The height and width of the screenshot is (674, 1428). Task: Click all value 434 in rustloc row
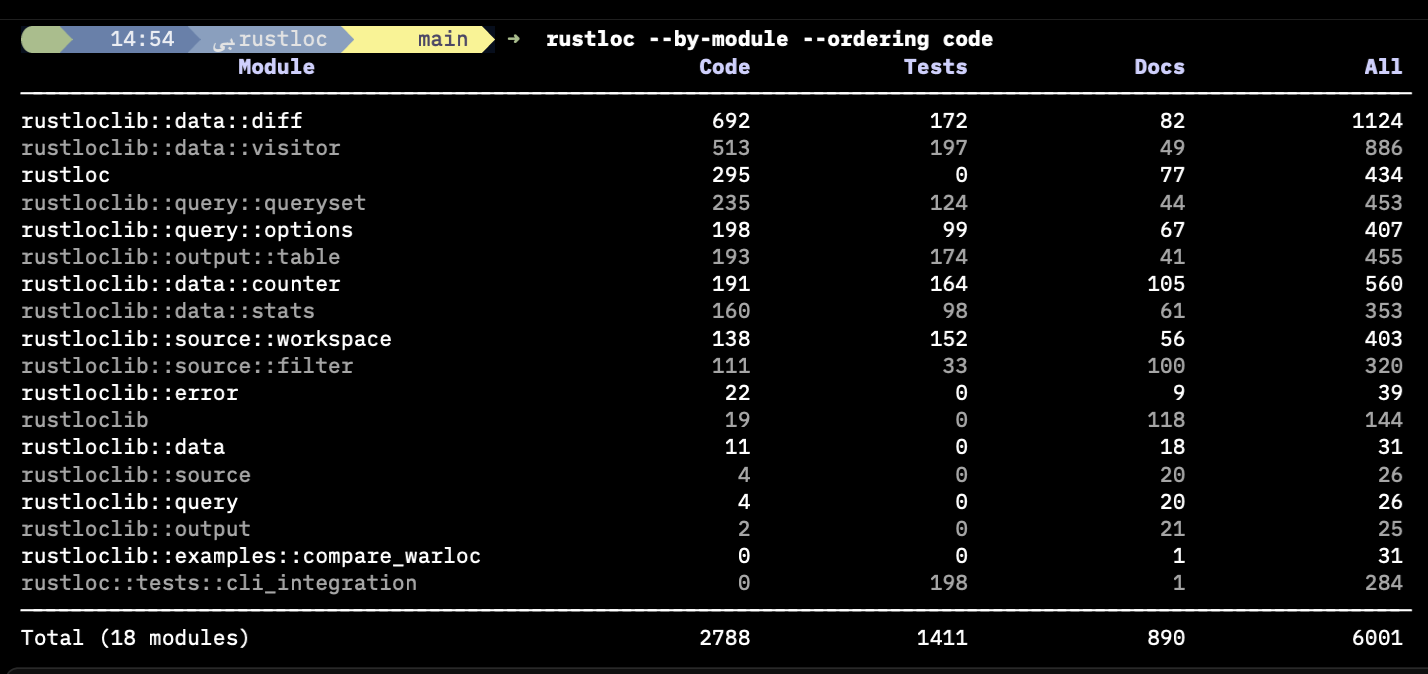point(1383,175)
